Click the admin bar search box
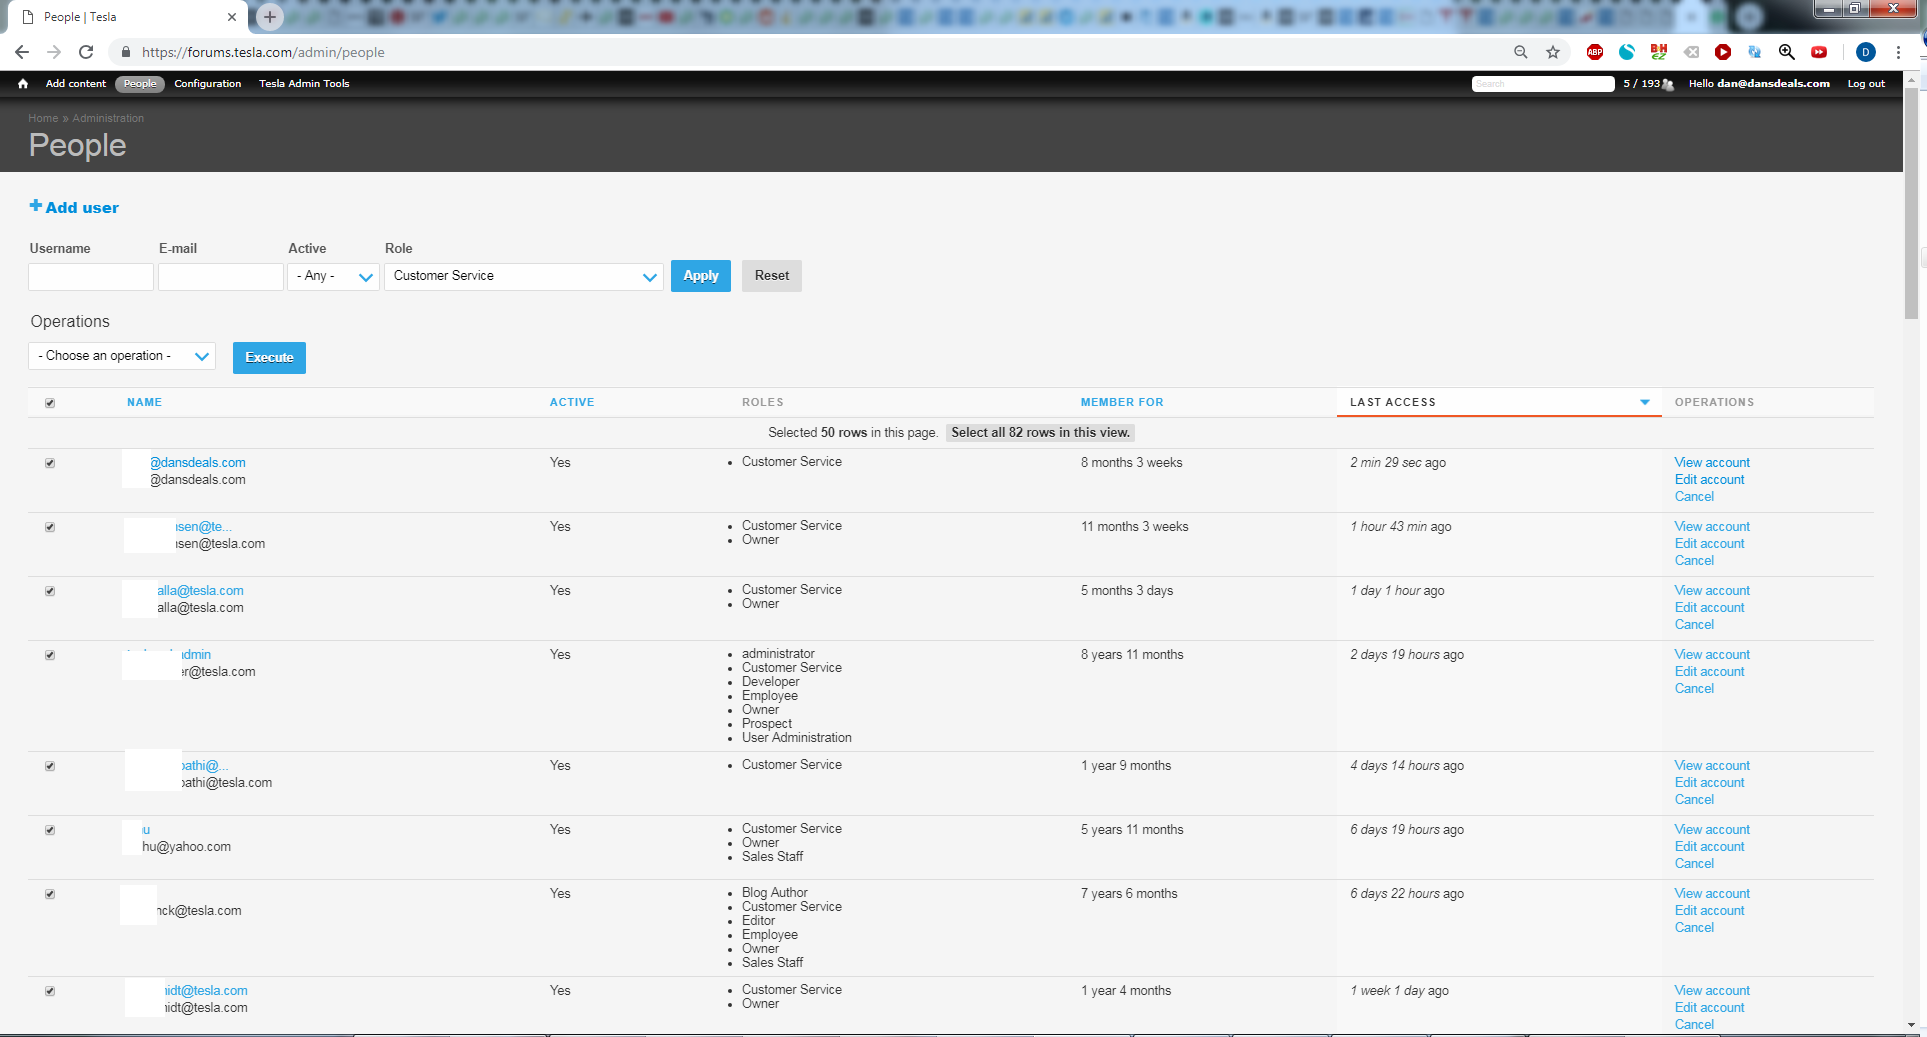 pyautogui.click(x=1543, y=84)
